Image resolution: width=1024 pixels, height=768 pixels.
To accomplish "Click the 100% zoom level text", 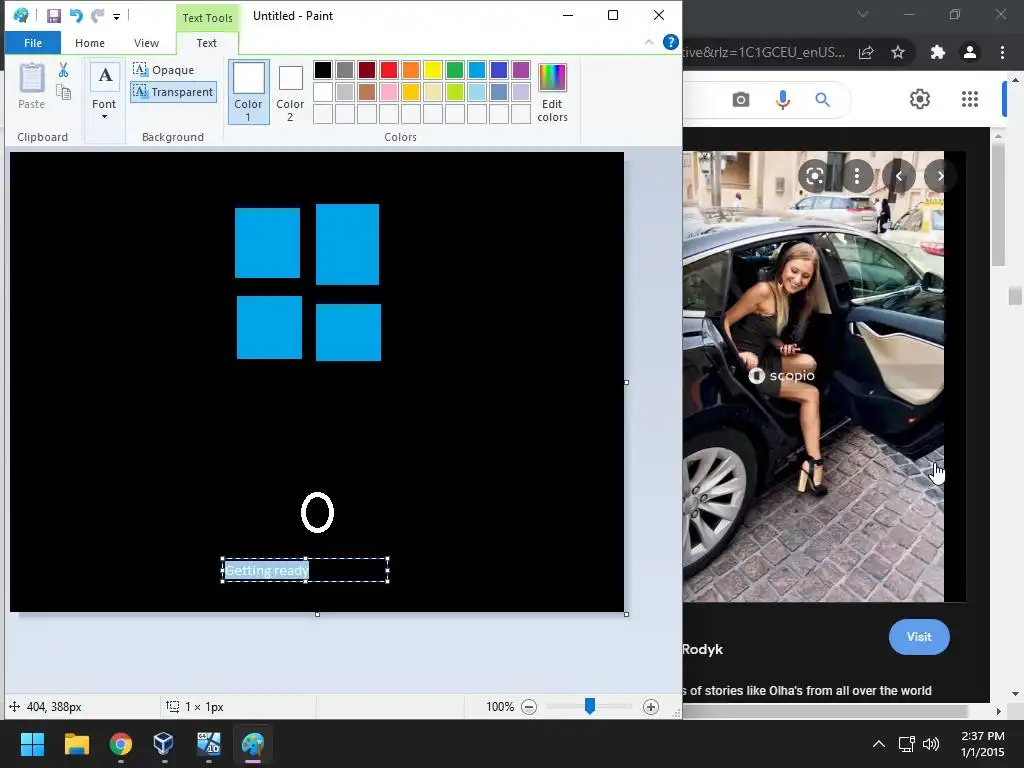I will tap(500, 707).
